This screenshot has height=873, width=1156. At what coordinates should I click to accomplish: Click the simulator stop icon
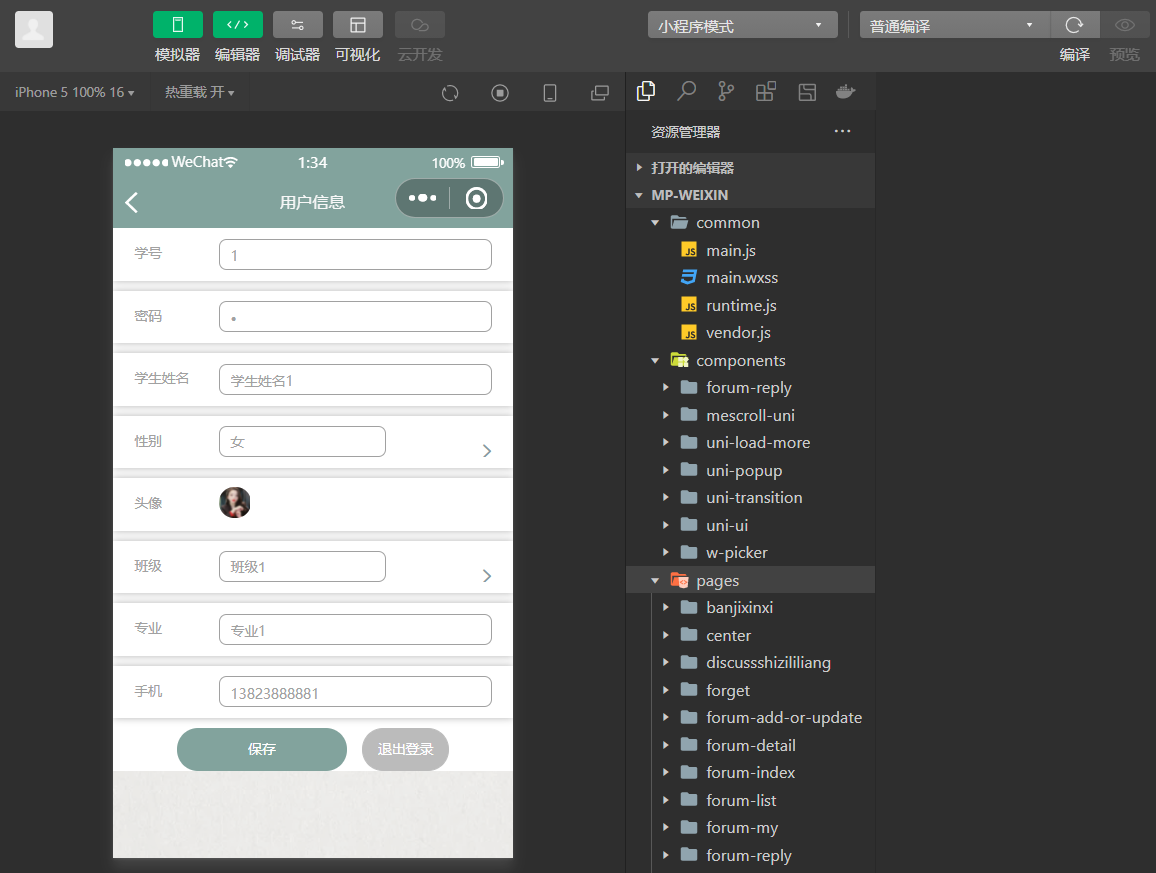click(x=500, y=93)
